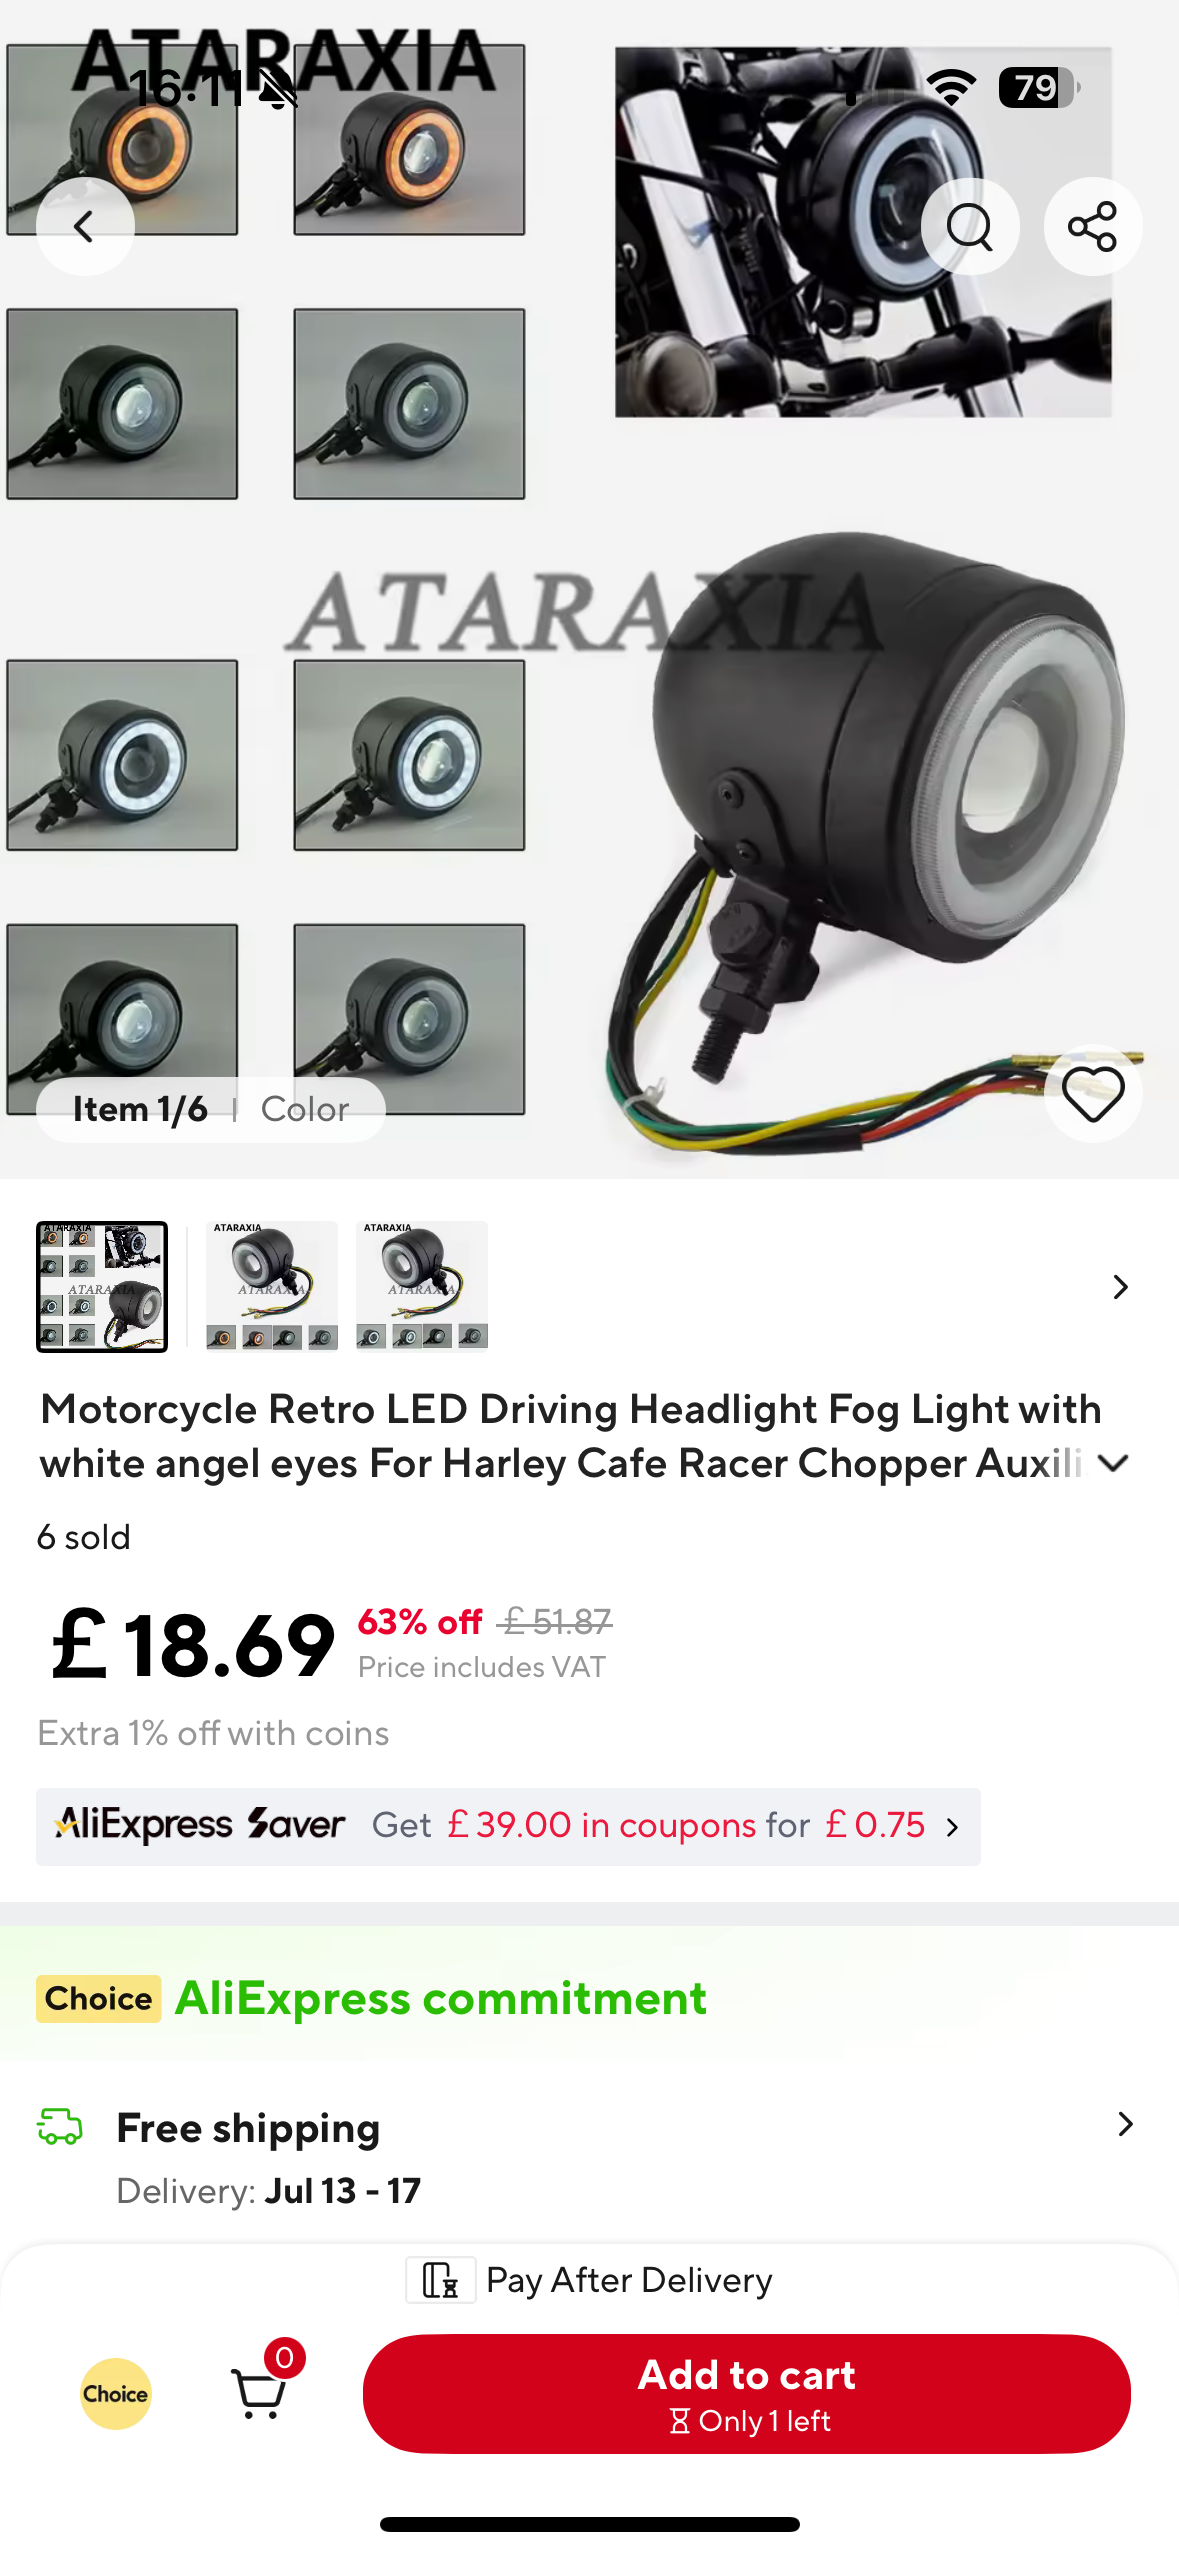Viewport: 1179px width, 2556px height.
Task: Select the Item 1/6 tab
Action: 140,1109
